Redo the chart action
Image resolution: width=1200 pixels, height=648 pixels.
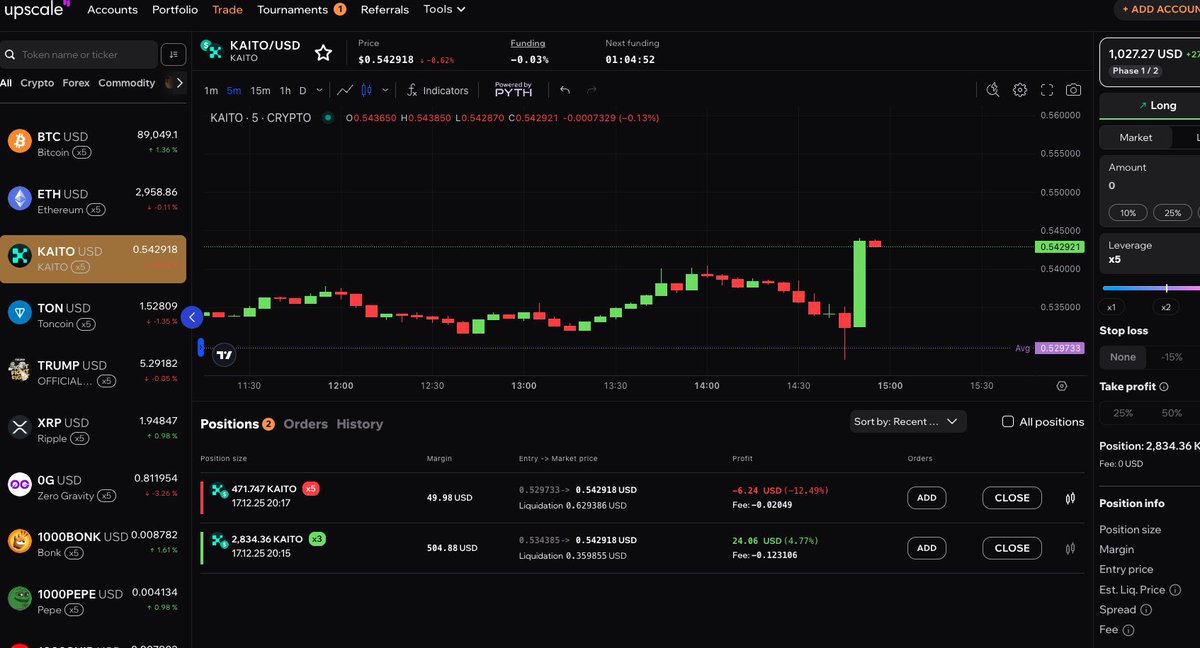(591, 90)
